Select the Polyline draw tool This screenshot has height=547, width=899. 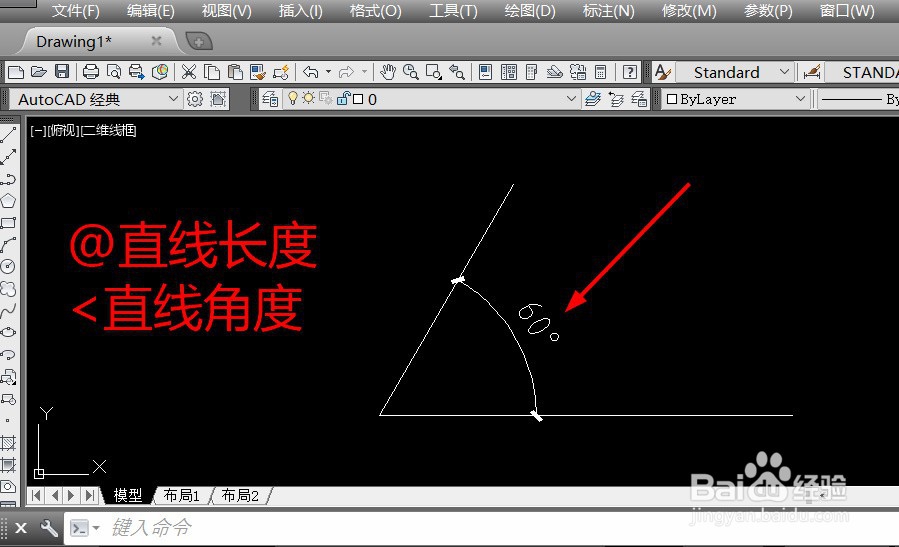pos(8,179)
